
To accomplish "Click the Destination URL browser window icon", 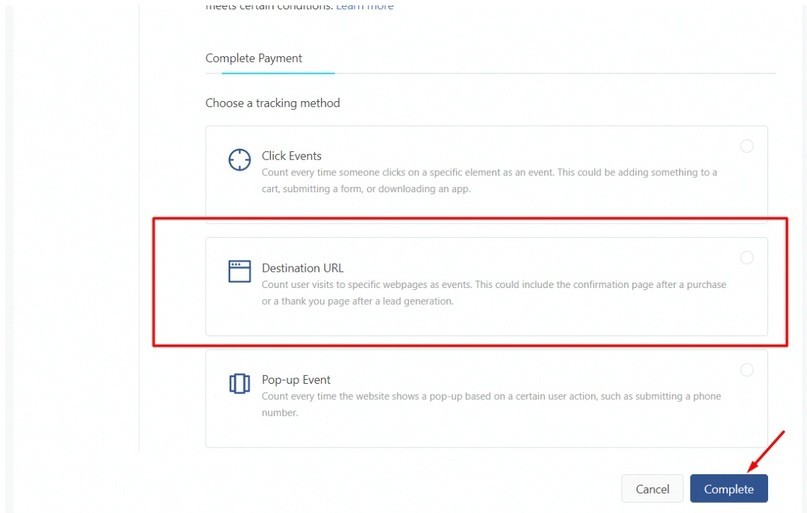I will [239, 271].
